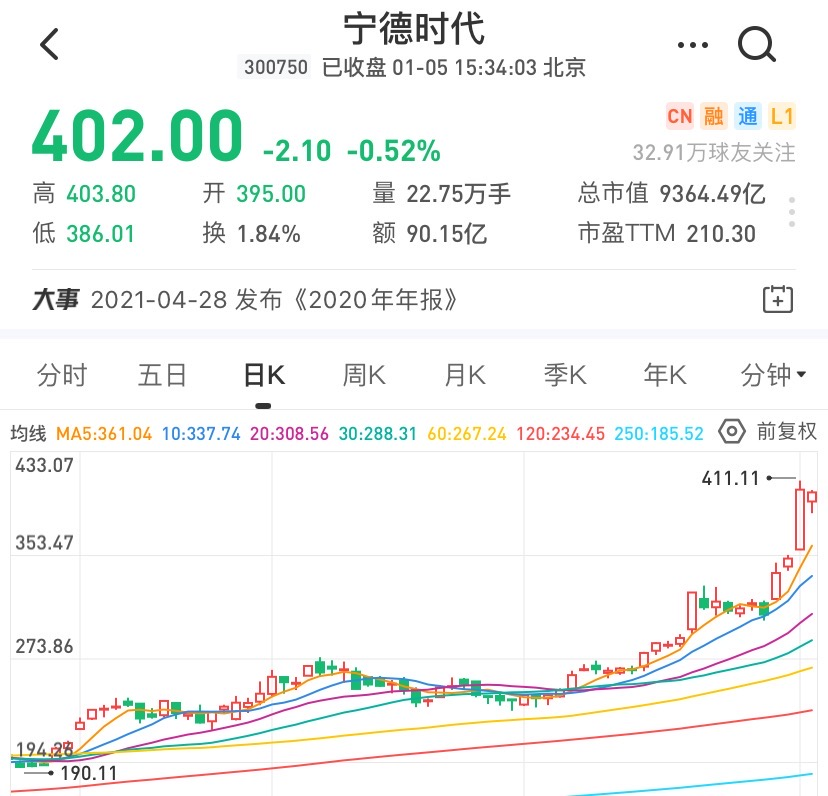This screenshot has height=796, width=828.
Task: Expand more stats via vertical dots
Action: (x=792, y=212)
